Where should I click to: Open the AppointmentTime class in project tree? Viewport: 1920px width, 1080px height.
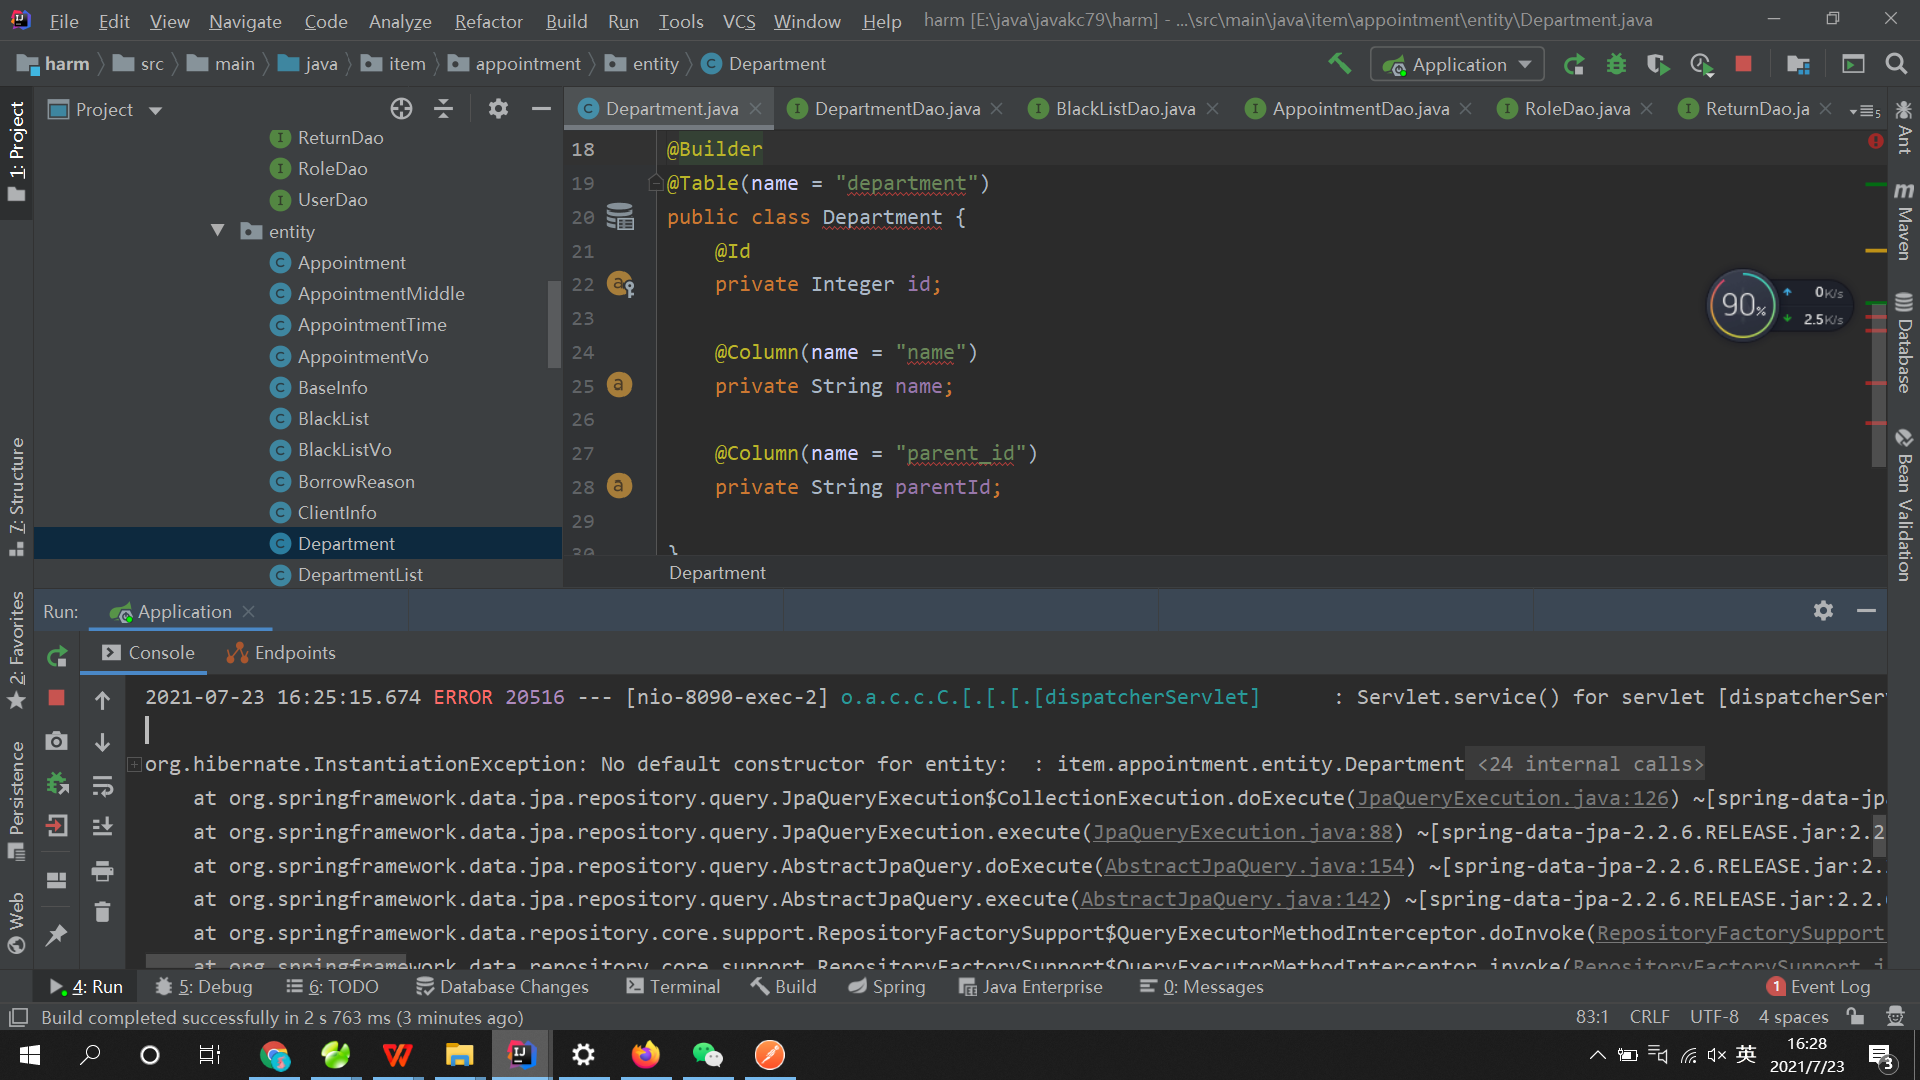[x=372, y=325]
